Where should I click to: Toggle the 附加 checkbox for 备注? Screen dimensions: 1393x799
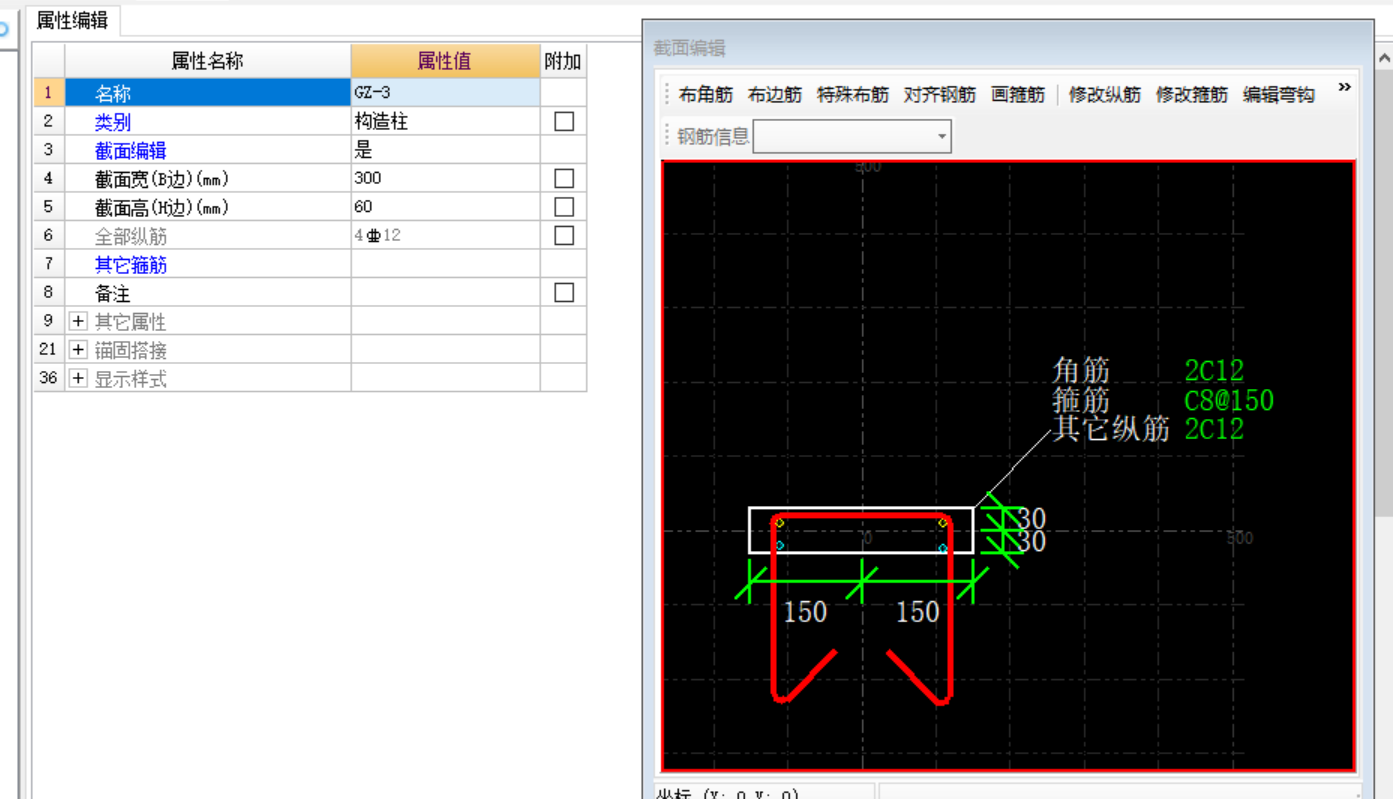[x=564, y=293]
